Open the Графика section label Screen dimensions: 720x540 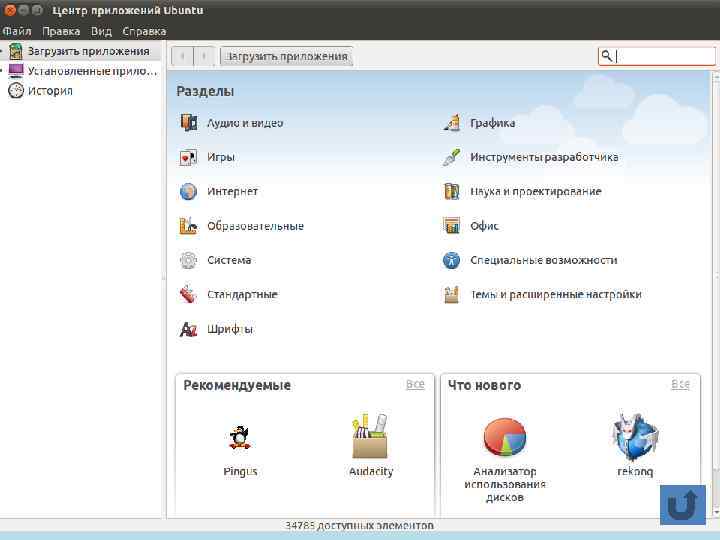tap(492, 123)
